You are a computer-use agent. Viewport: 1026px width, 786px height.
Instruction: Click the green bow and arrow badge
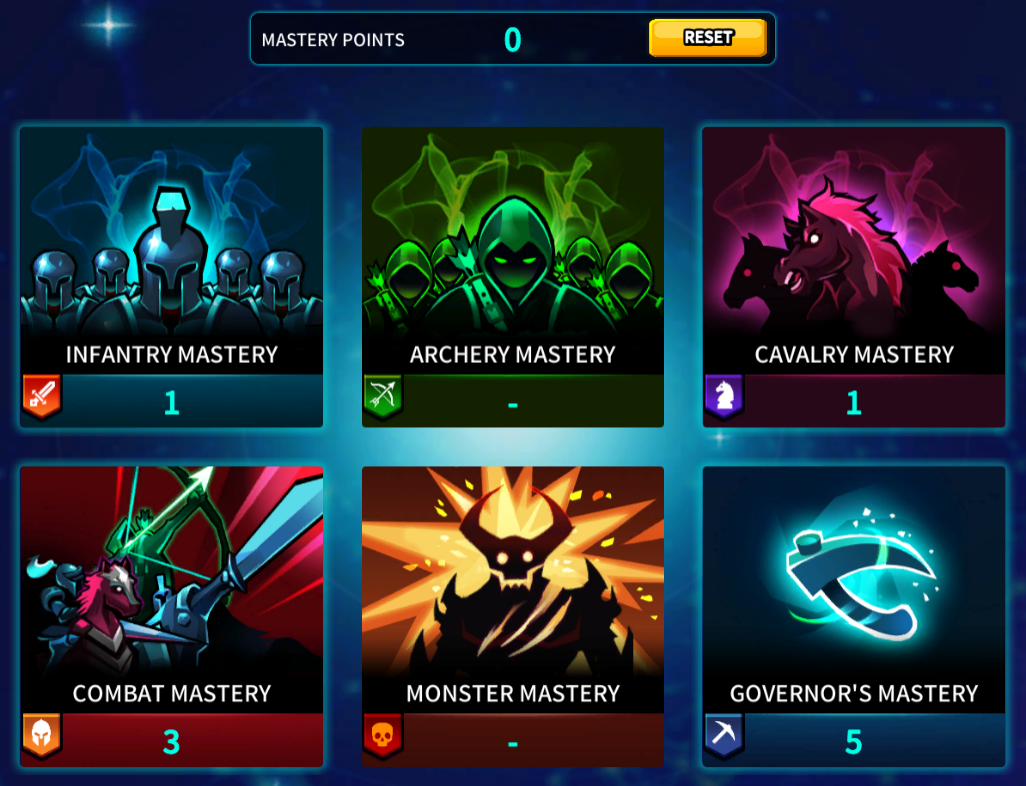pos(383,395)
